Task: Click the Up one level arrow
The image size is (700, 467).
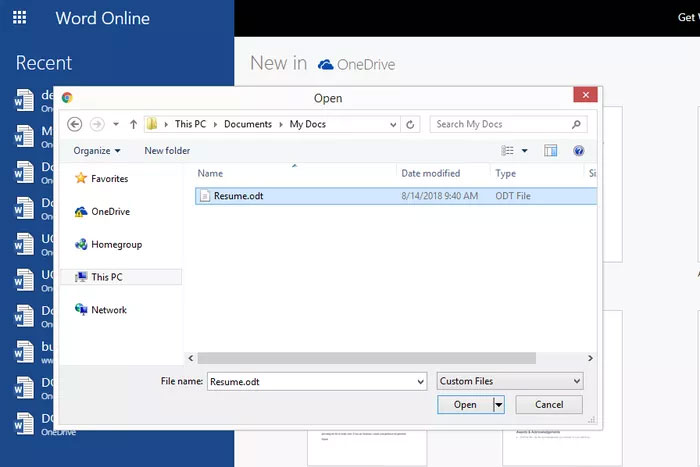Action: (133, 125)
